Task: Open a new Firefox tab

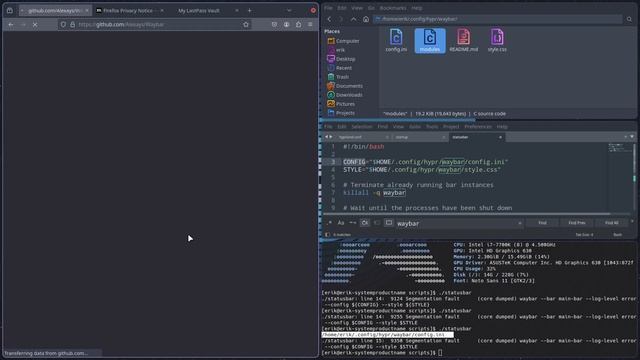Action: pyautogui.click(x=249, y=11)
